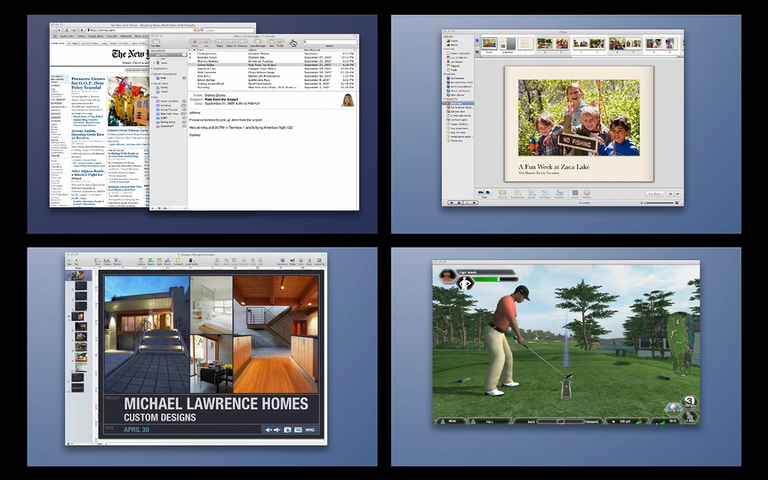
Task: Collapse the Albums section in iPhoto sidebar
Action: 444,74
